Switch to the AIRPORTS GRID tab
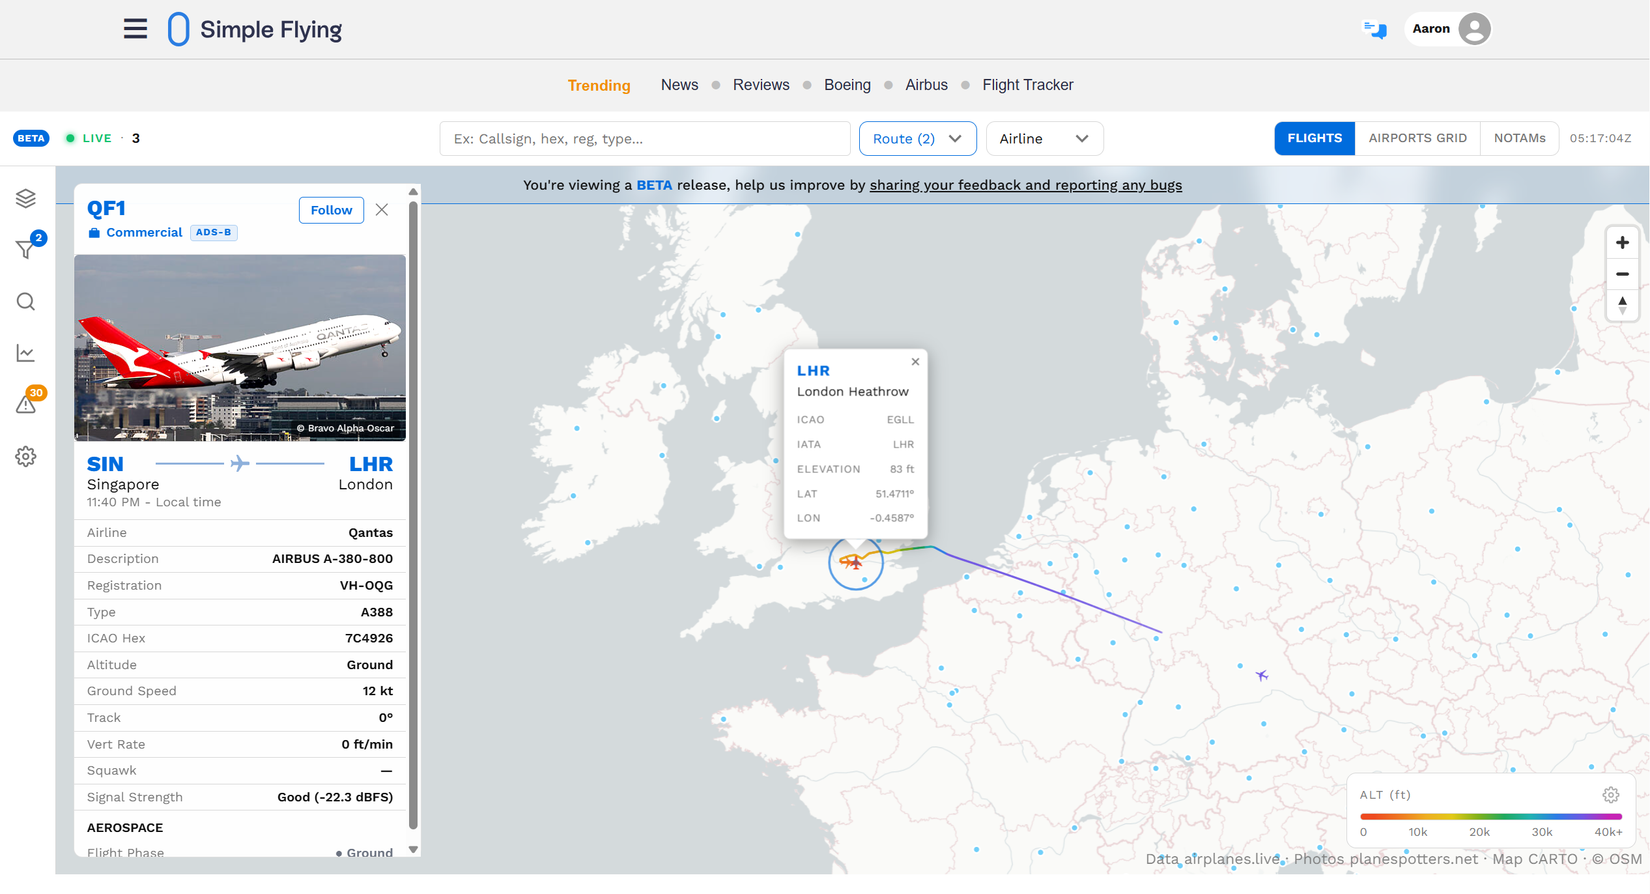 [1417, 138]
